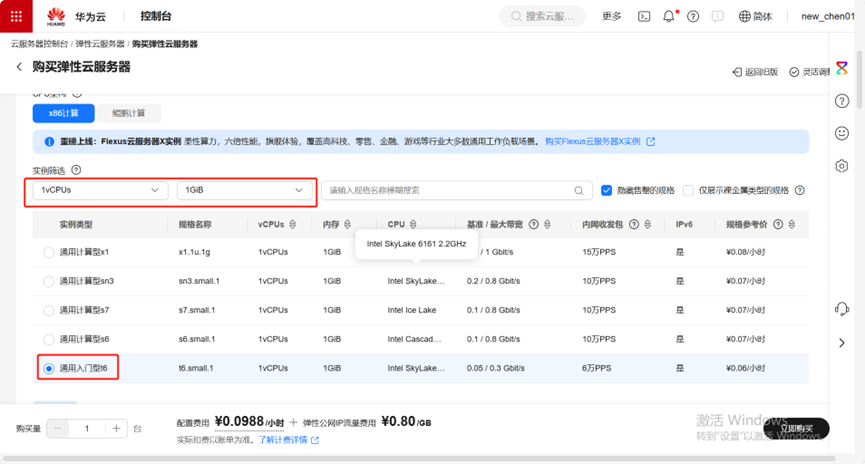865x464 pixels.
Task: Select the 通用计算型sn3 radio button
Action: [x=49, y=281]
